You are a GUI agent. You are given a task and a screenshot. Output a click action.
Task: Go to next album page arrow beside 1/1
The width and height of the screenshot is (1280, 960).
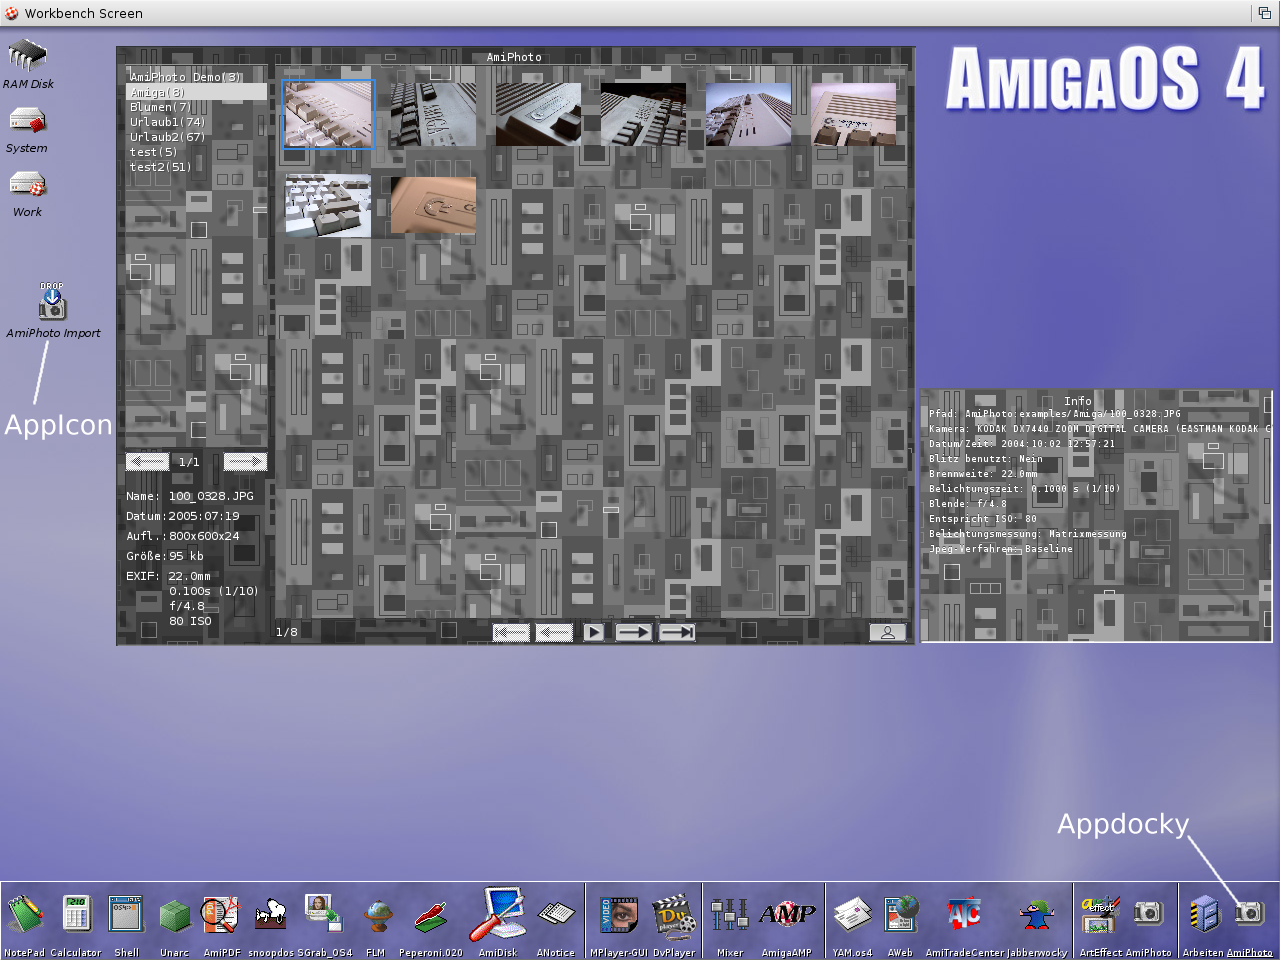pyautogui.click(x=245, y=461)
